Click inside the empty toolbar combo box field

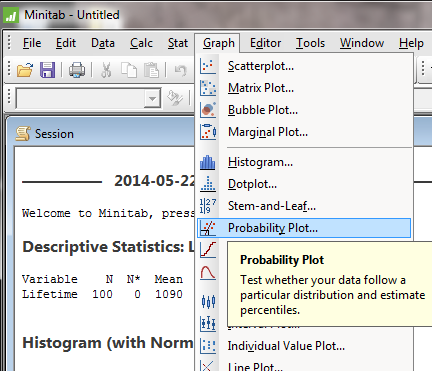point(80,98)
